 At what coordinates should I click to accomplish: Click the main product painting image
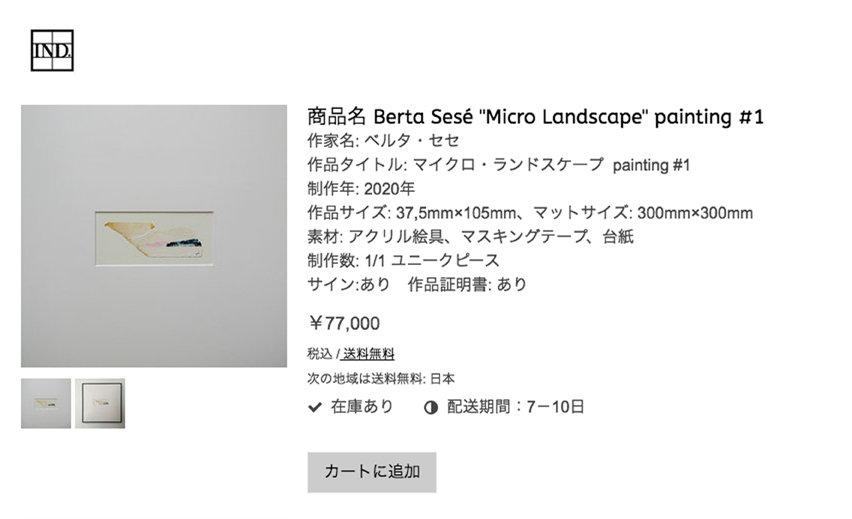point(154,236)
